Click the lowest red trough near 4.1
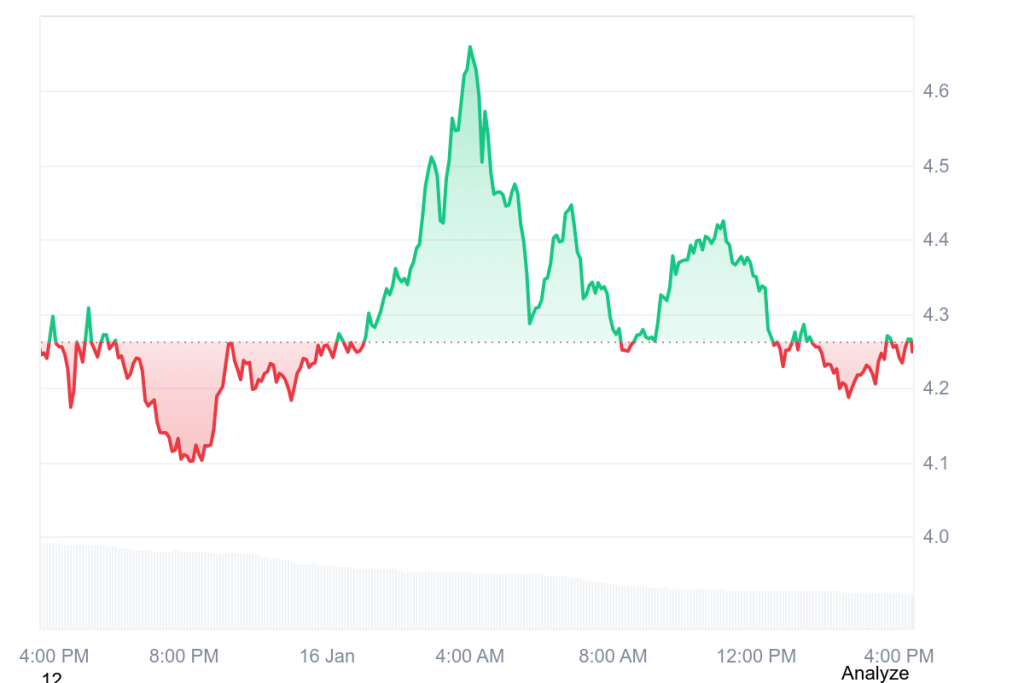 coord(190,460)
